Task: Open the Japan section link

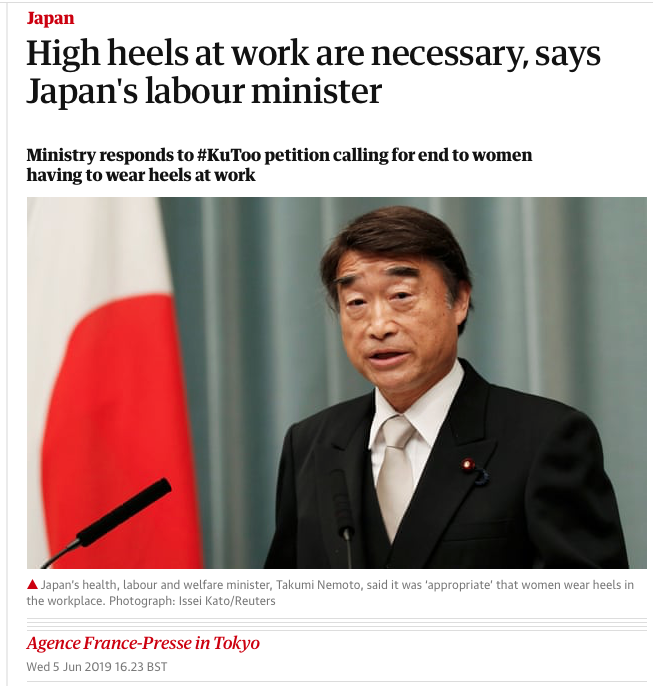Action: (50, 18)
